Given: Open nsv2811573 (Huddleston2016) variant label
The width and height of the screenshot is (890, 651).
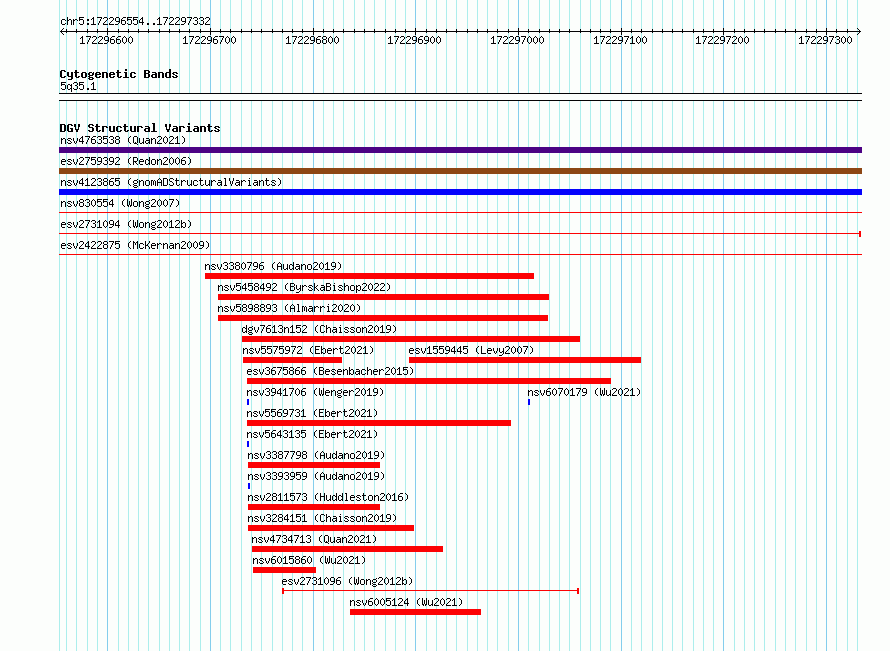Looking at the screenshot, I should (328, 497).
